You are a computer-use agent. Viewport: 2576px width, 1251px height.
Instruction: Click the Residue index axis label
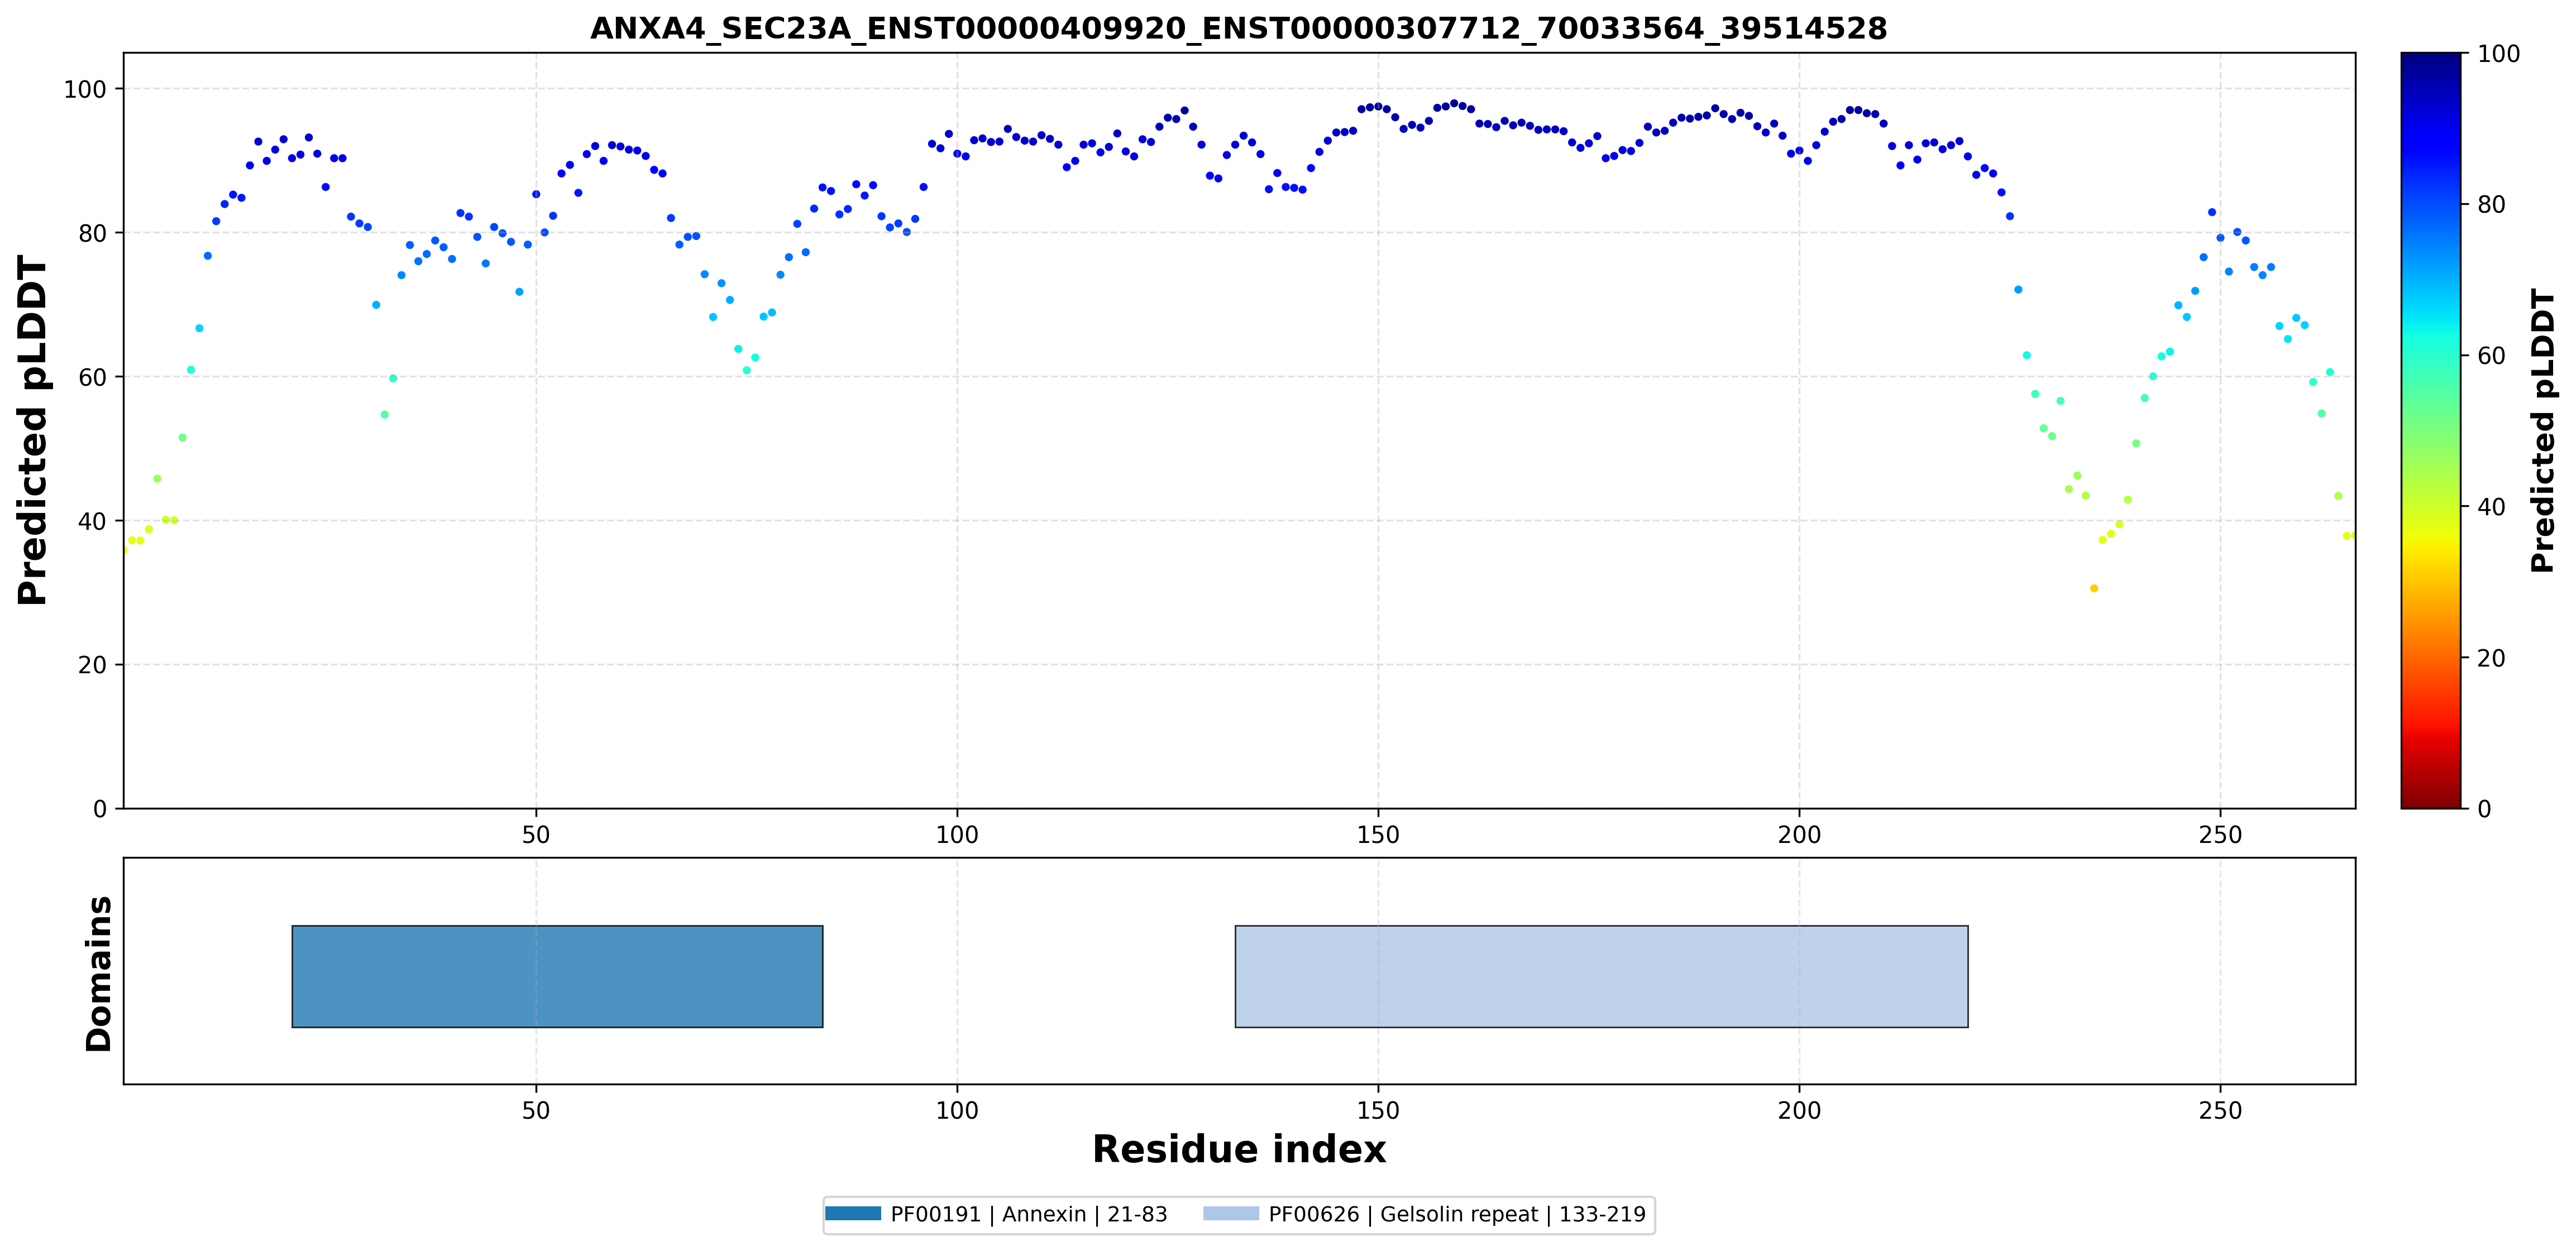tap(1239, 1150)
